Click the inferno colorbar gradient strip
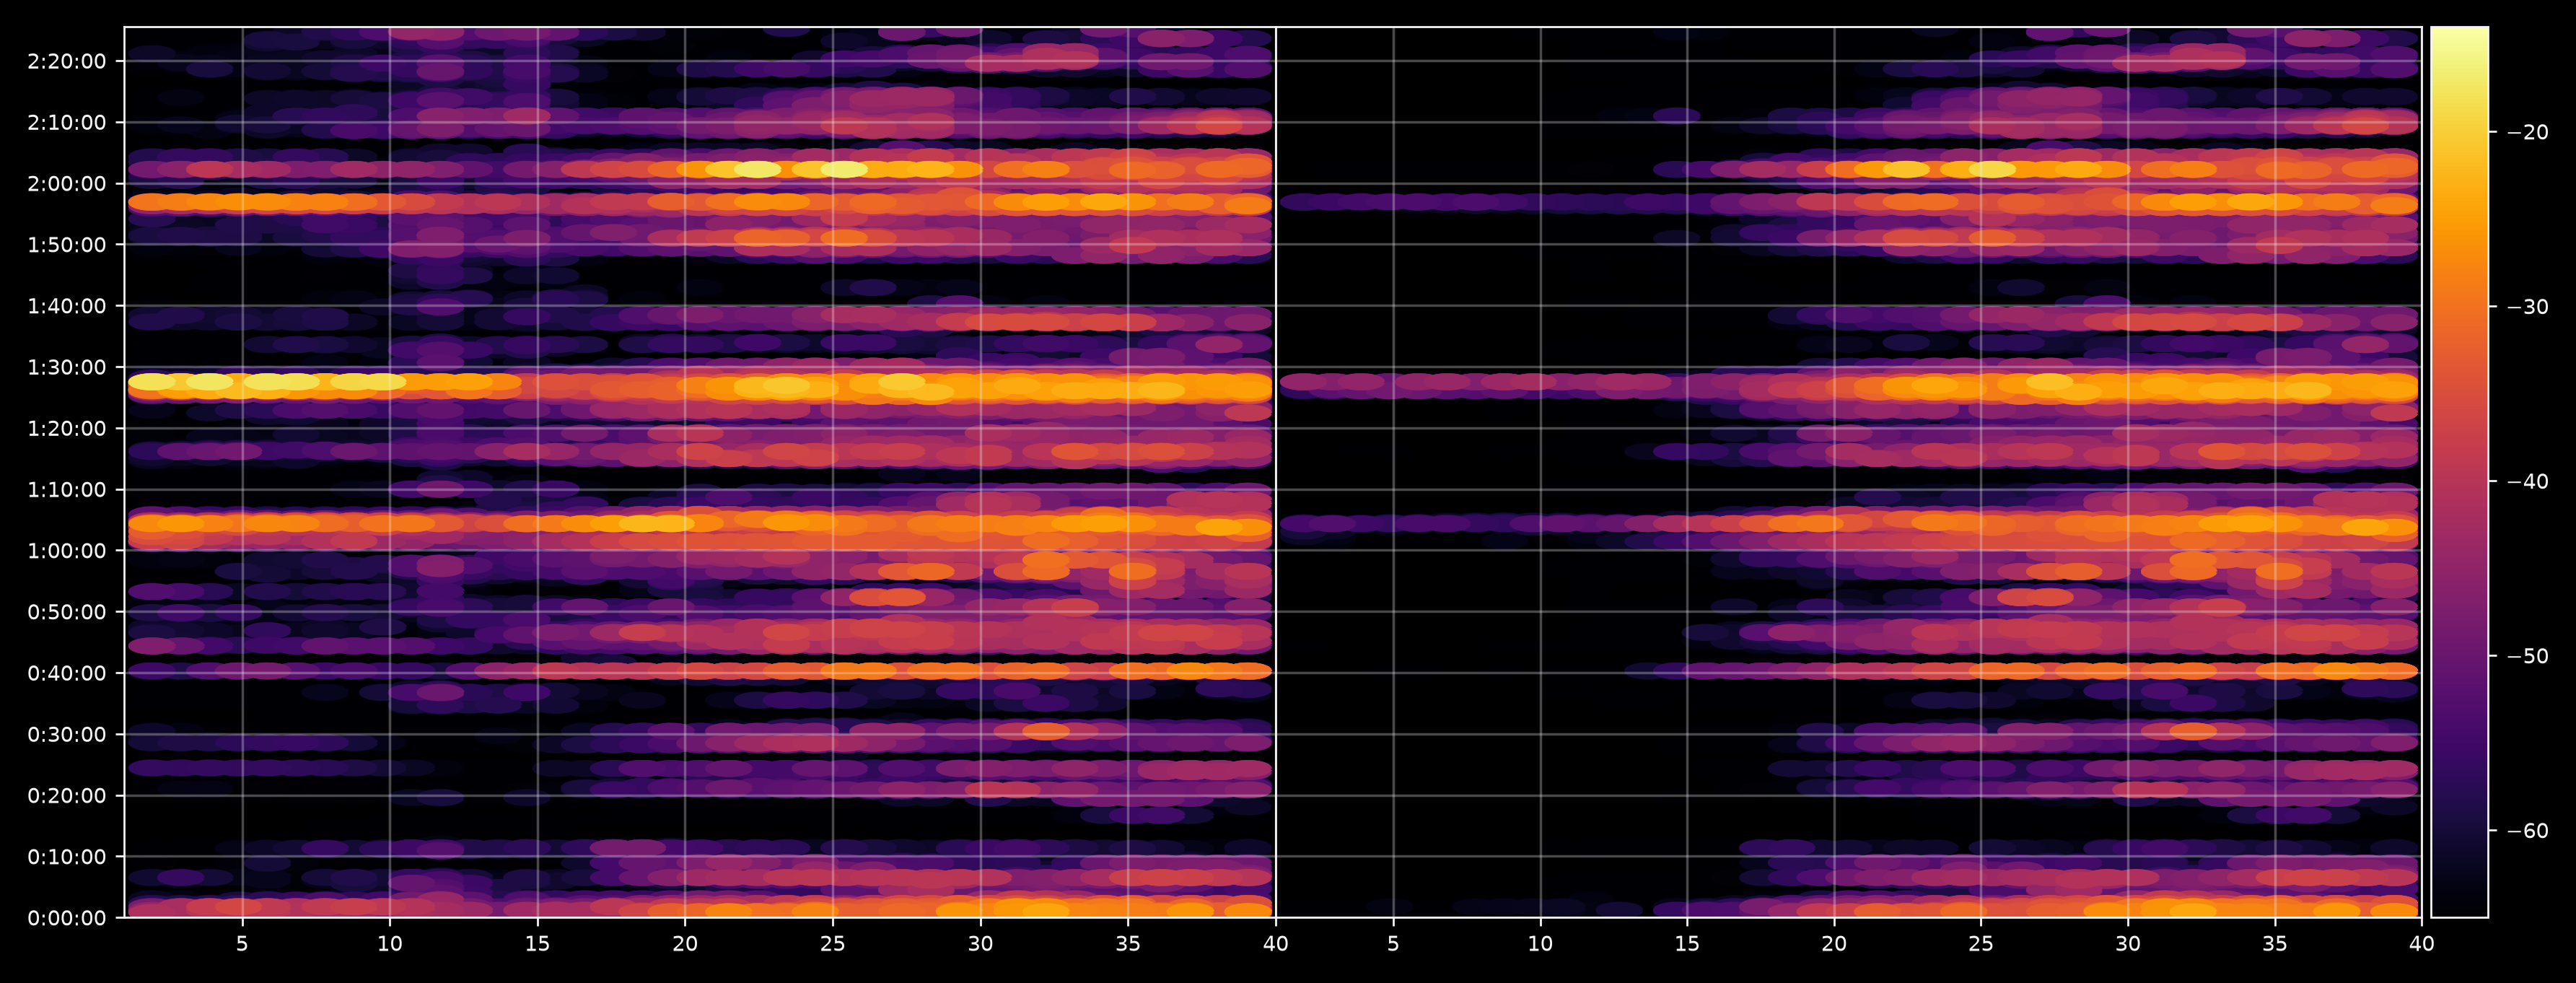Screen dimensions: 2576x983 tap(2459, 472)
